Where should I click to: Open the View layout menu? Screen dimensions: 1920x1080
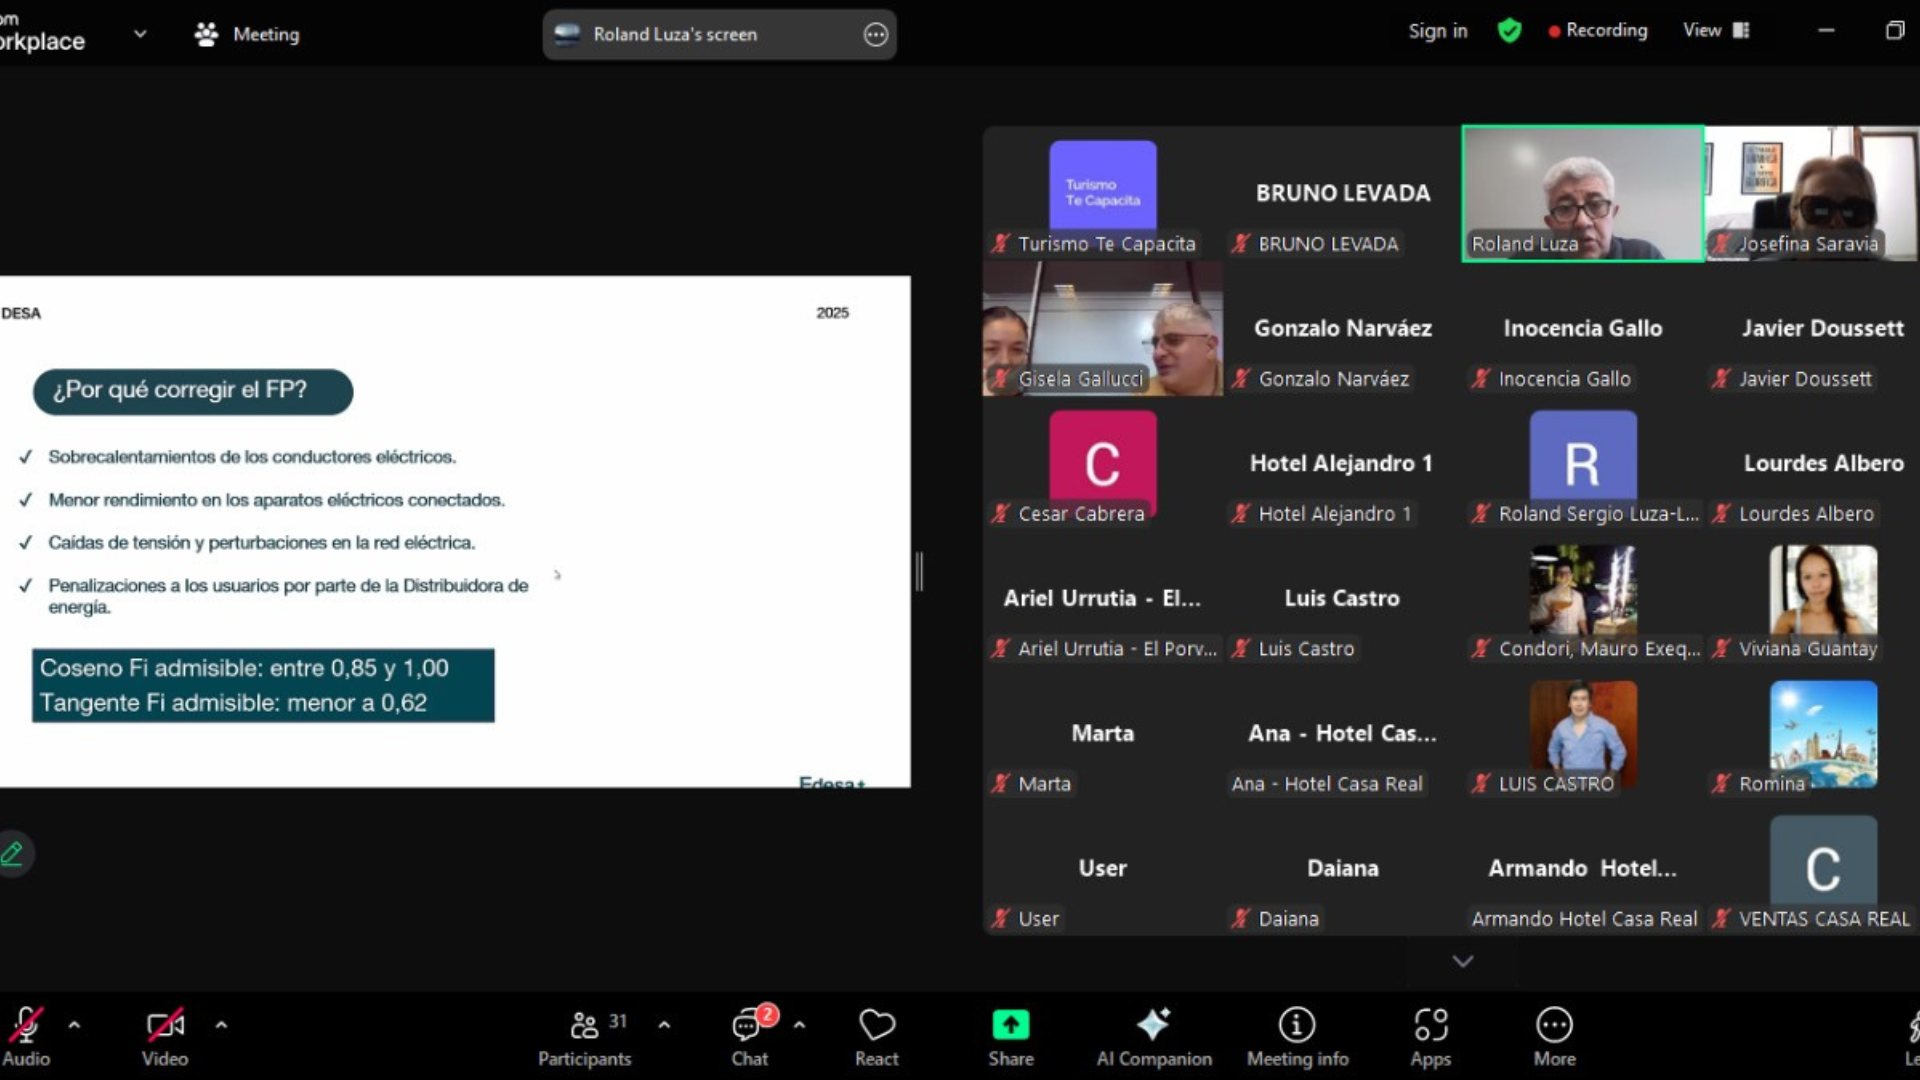pyautogui.click(x=1716, y=31)
